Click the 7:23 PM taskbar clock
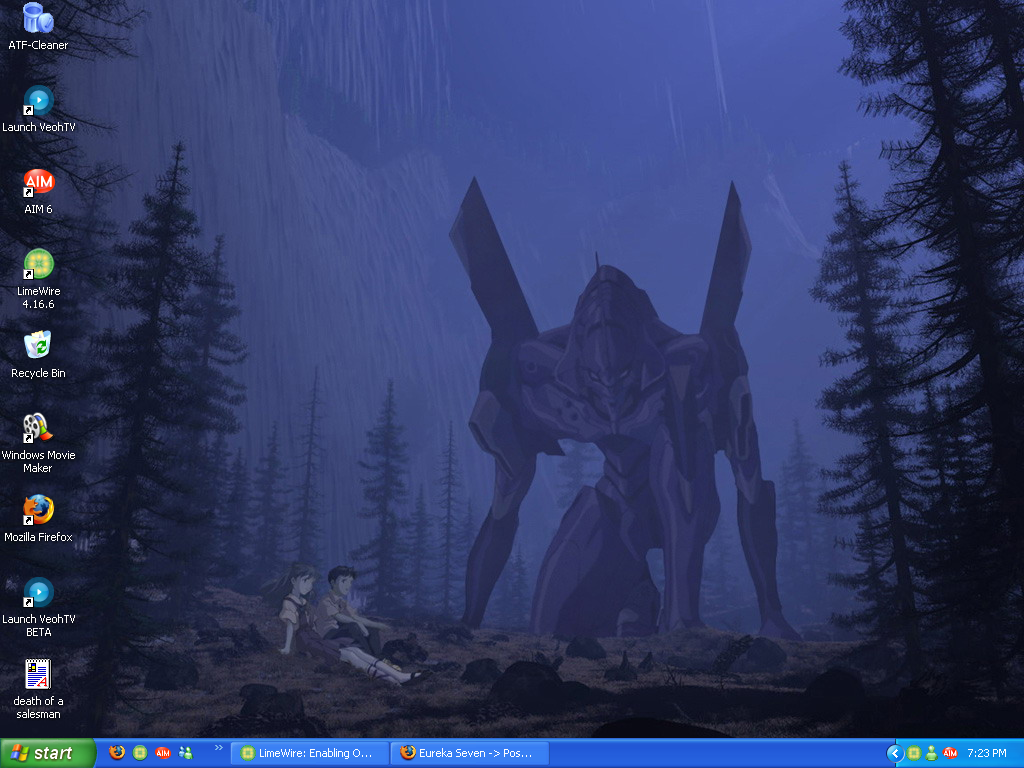The image size is (1024, 768). pos(987,753)
